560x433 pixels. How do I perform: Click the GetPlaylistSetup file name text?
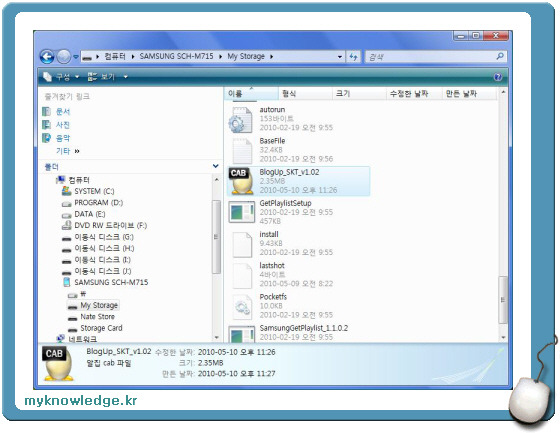tap(285, 203)
